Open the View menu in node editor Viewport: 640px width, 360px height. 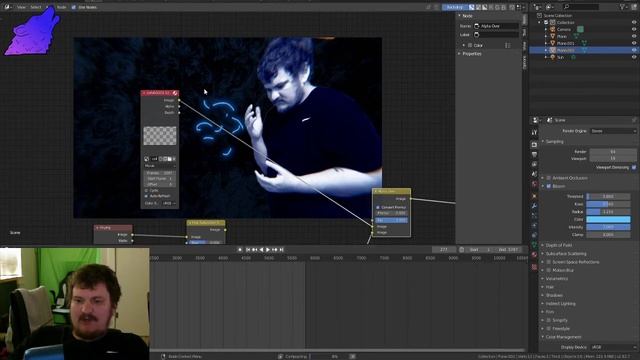tap(21, 7)
